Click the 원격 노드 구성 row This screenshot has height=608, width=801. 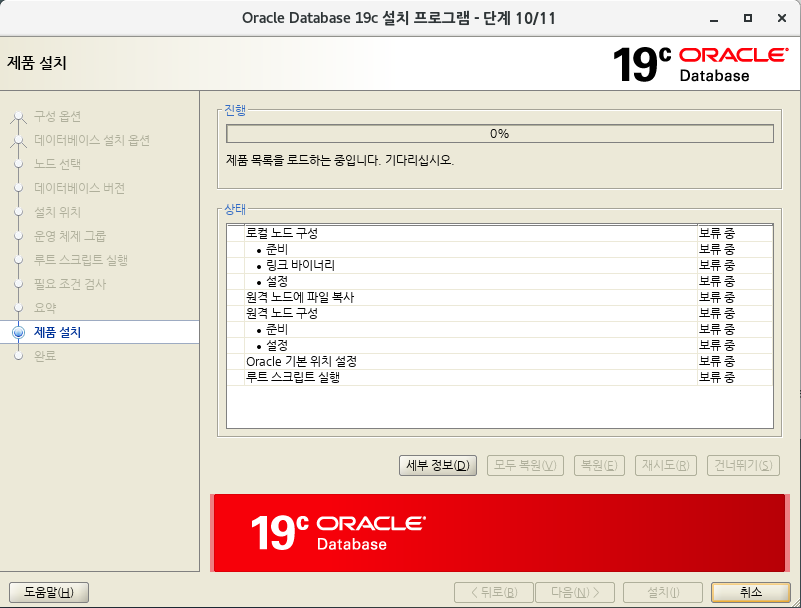[x=500, y=313]
